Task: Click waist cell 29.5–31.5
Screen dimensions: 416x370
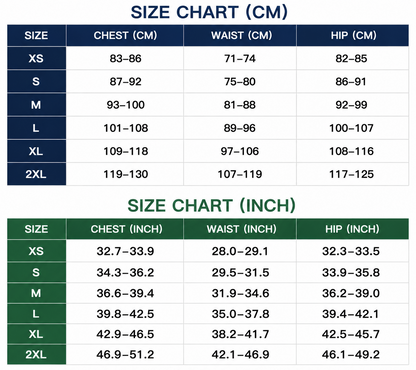Action: pyautogui.click(x=240, y=272)
